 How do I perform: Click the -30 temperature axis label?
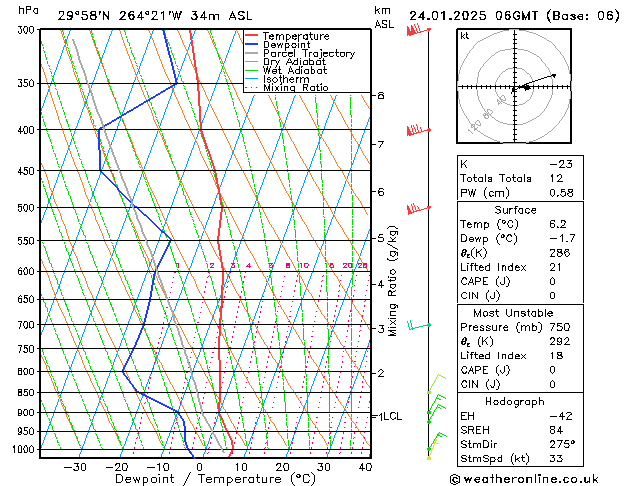pos(75,467)
